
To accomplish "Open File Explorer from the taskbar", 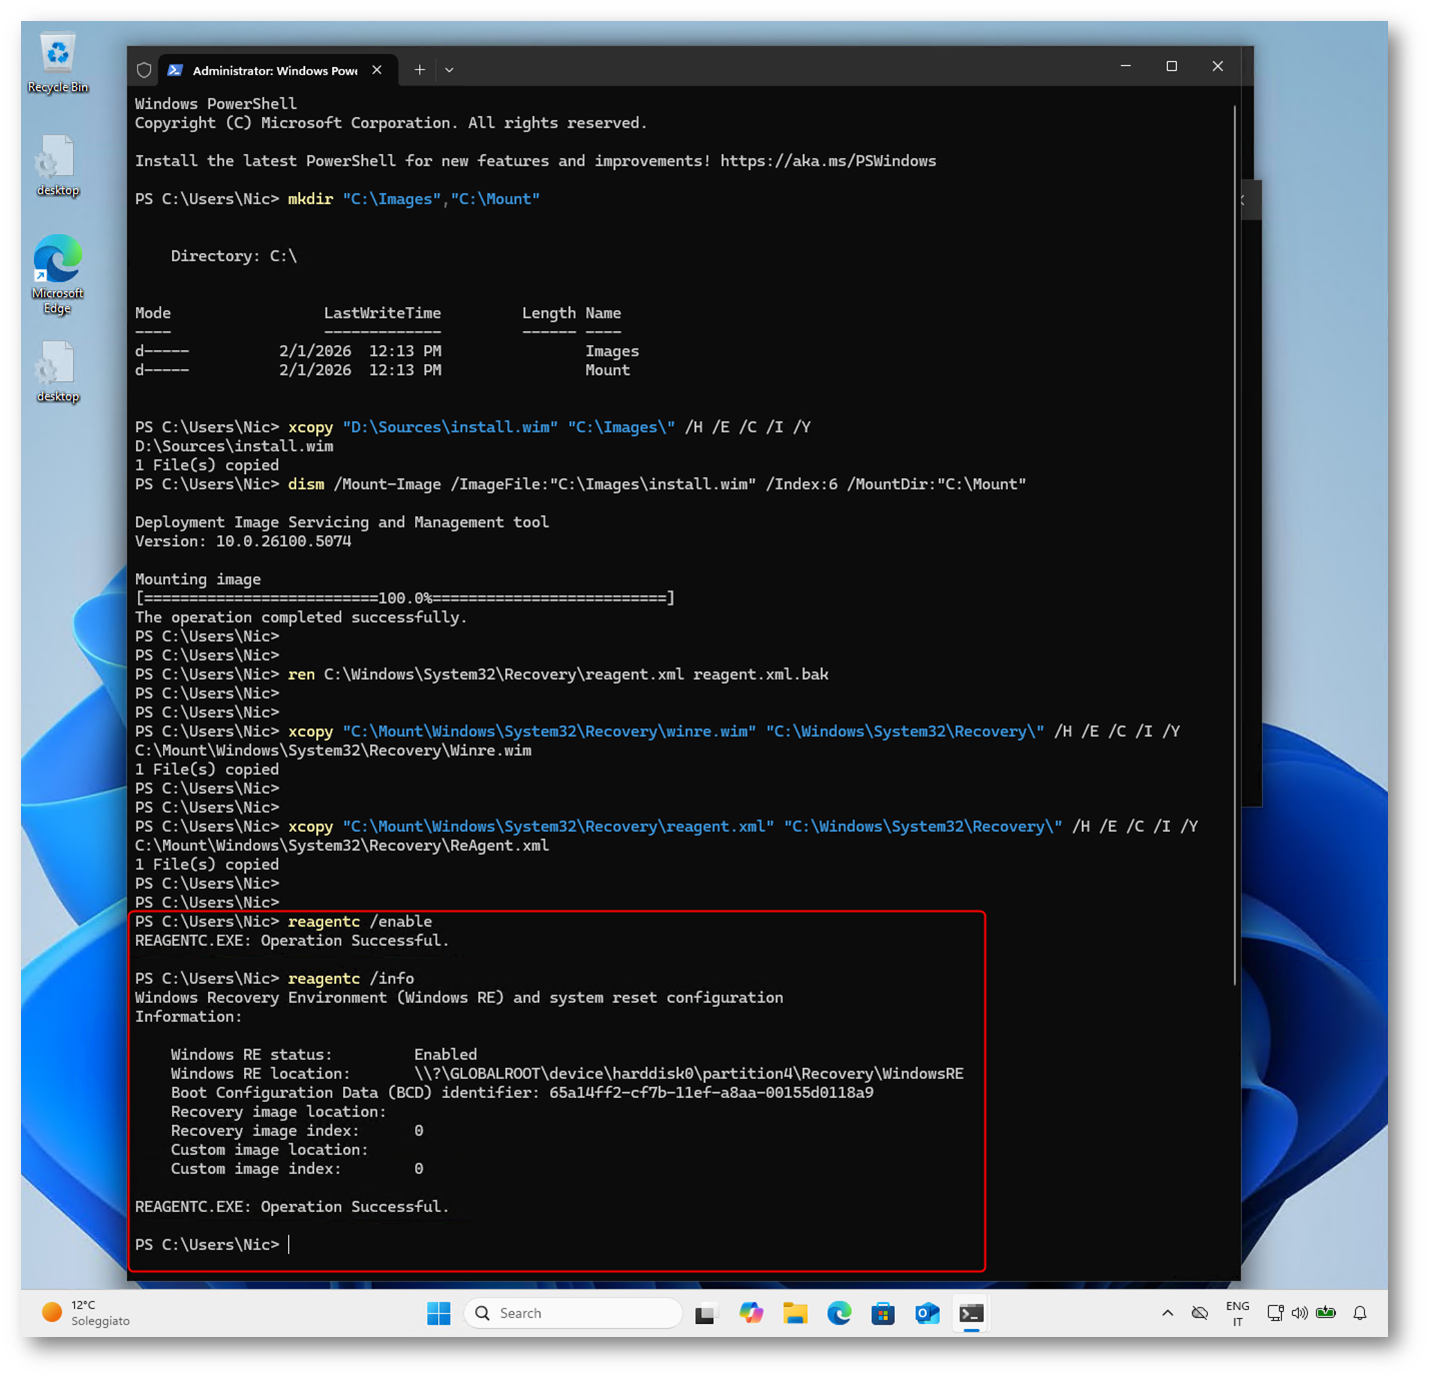I will tap(795, 1313).
